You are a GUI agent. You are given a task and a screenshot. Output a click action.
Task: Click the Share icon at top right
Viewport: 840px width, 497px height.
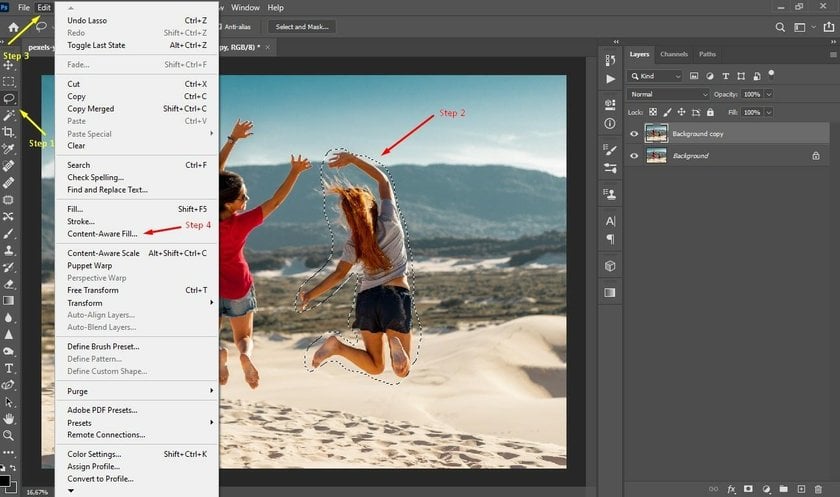[828, 27]
